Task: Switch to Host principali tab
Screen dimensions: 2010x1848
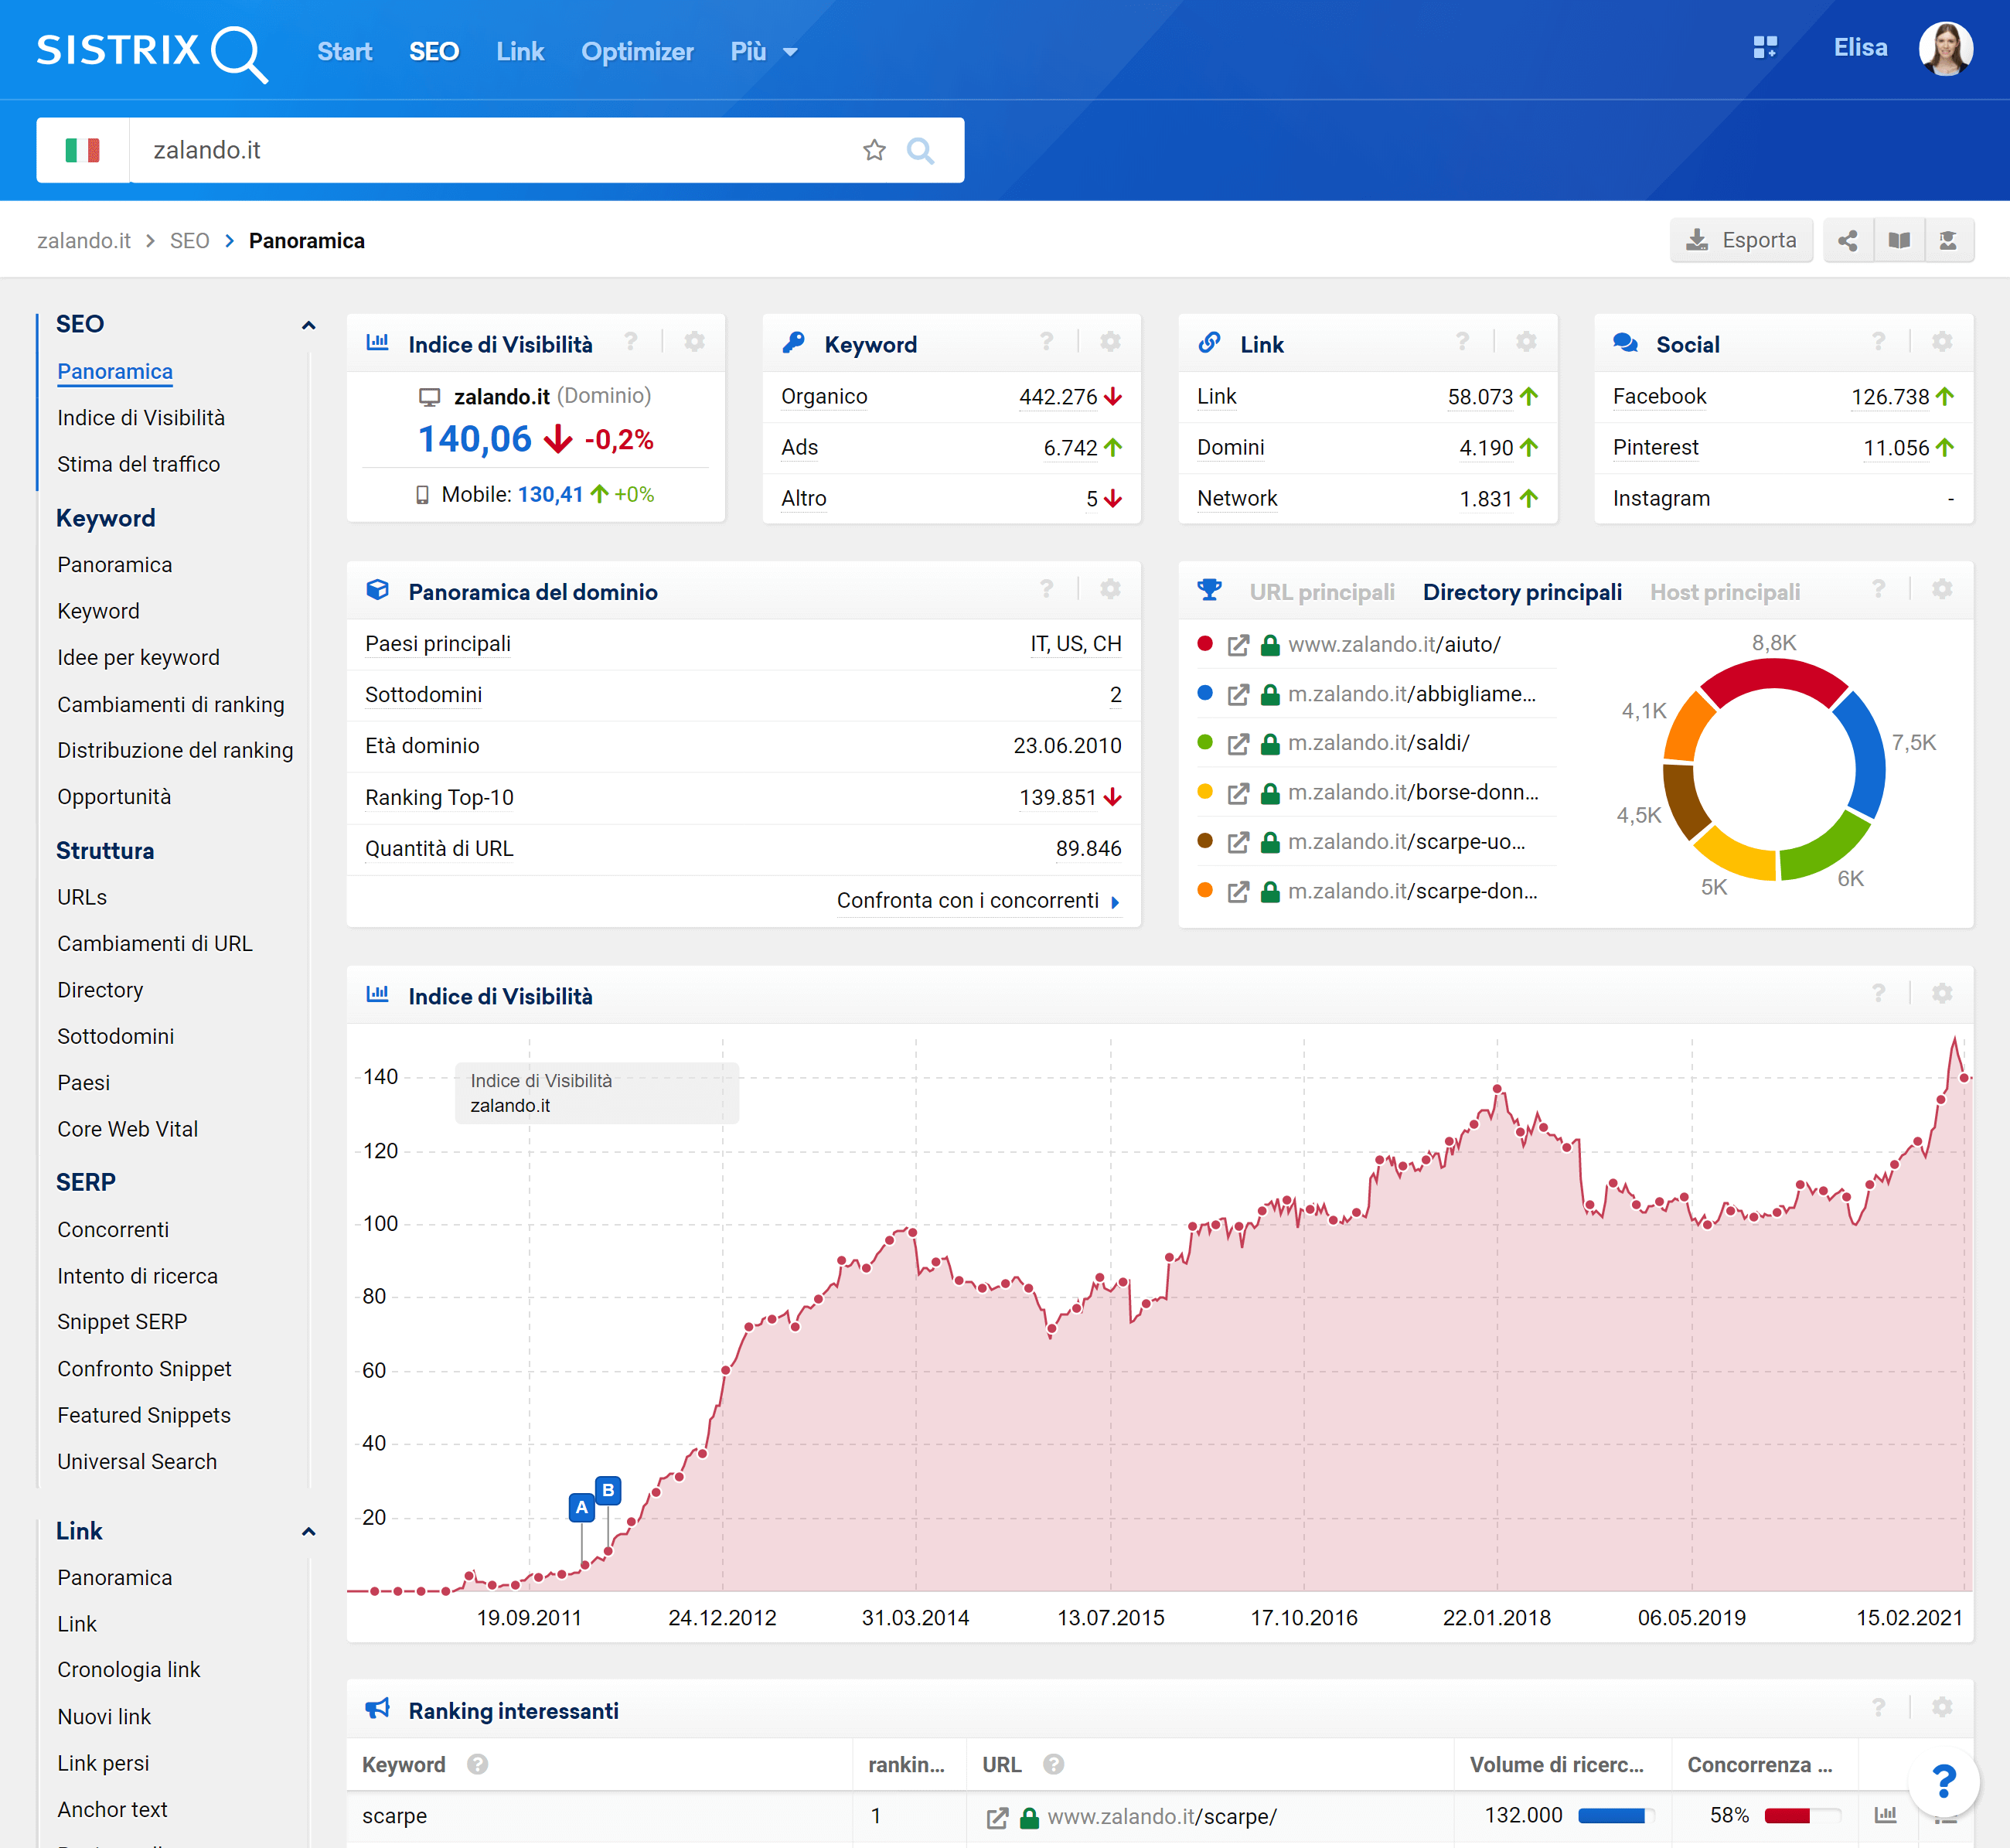Action: click(x=1724, y=592)
